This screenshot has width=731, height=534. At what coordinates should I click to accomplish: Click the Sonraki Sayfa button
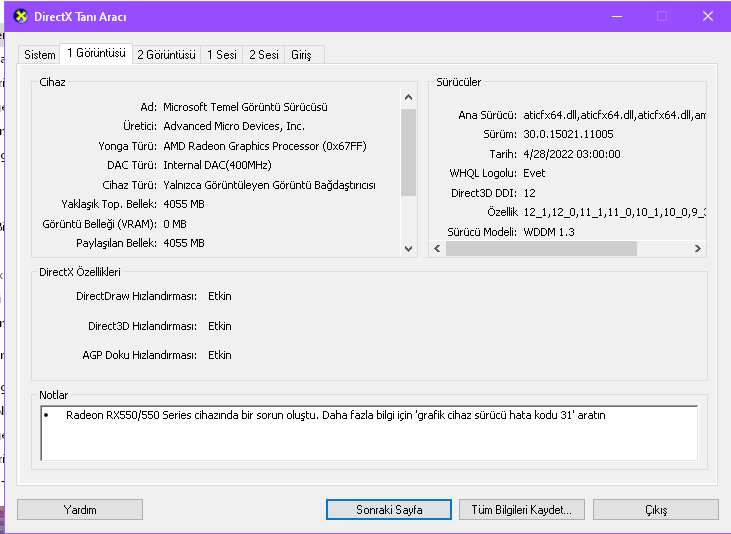[389, 510]
